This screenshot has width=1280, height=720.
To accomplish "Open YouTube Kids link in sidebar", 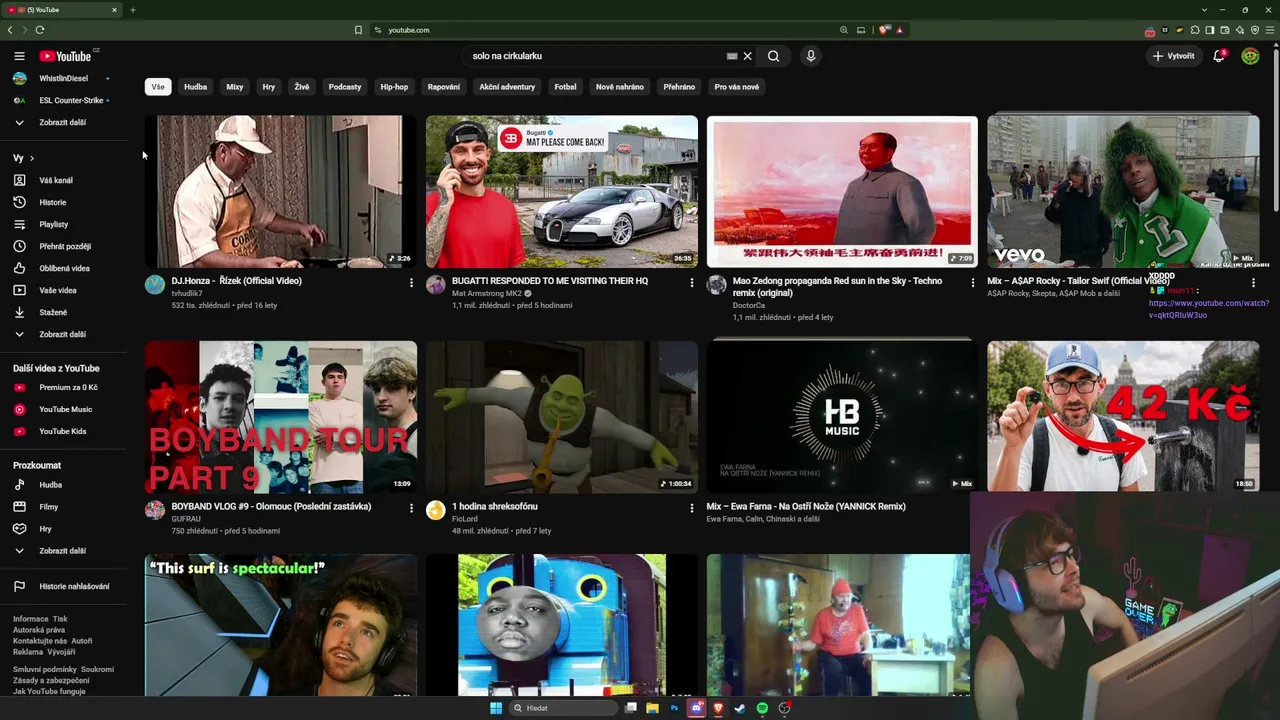I will 65,431.
